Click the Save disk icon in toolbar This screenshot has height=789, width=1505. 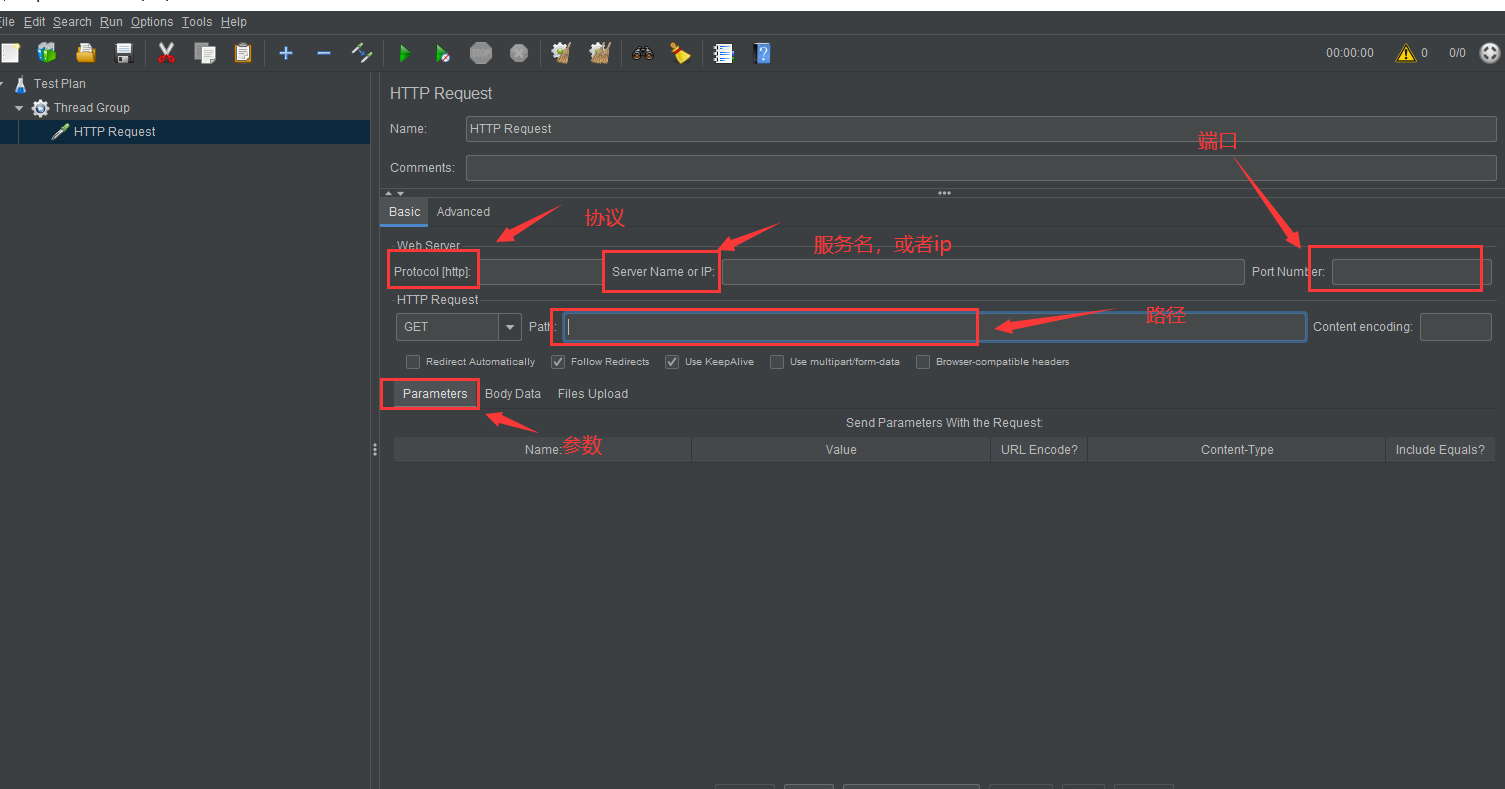tap(124, 53)
